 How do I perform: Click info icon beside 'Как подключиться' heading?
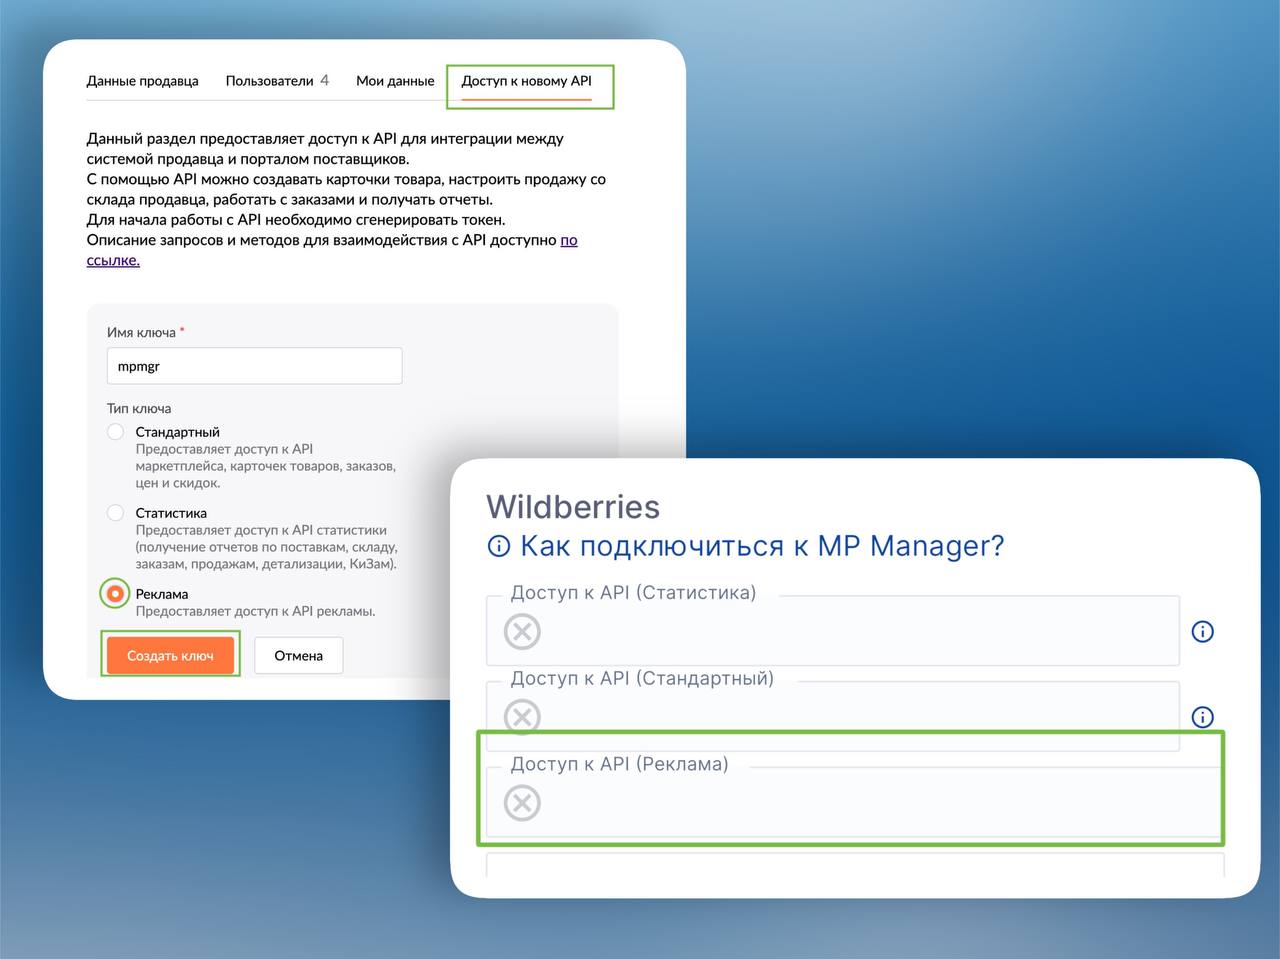[x=498, y=547]
